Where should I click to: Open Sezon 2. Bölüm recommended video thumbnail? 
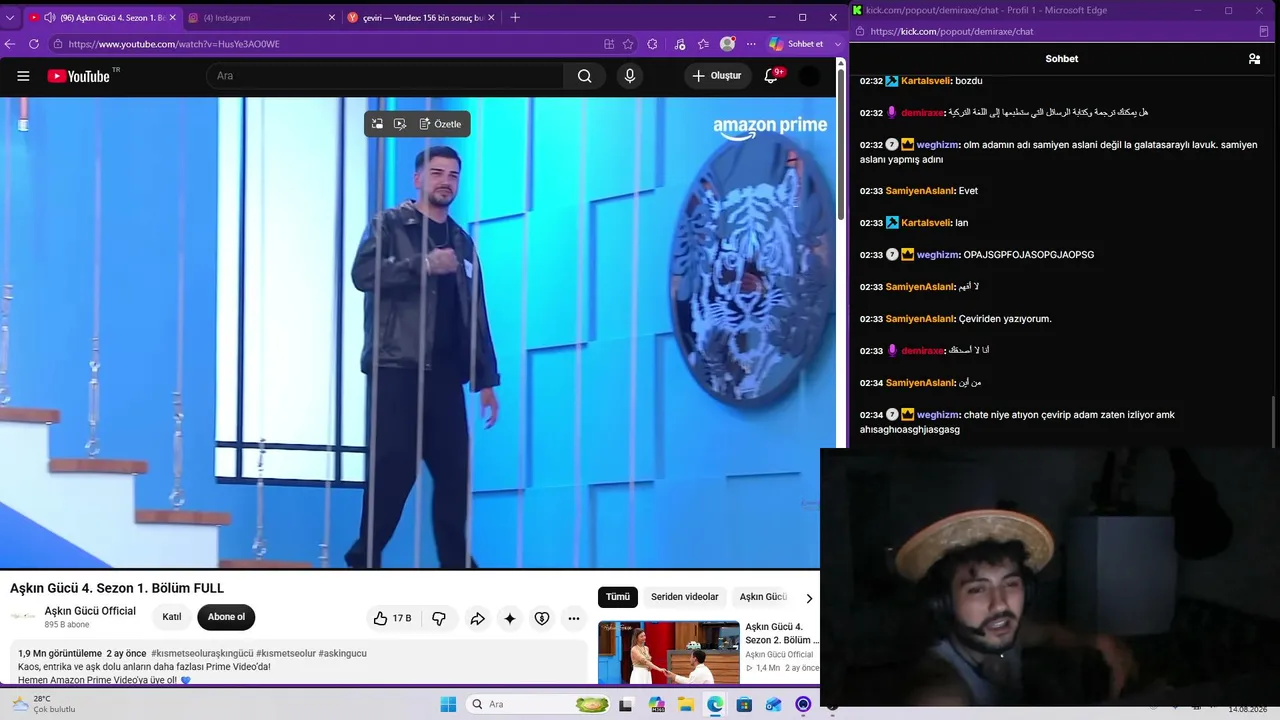[669, 652]
